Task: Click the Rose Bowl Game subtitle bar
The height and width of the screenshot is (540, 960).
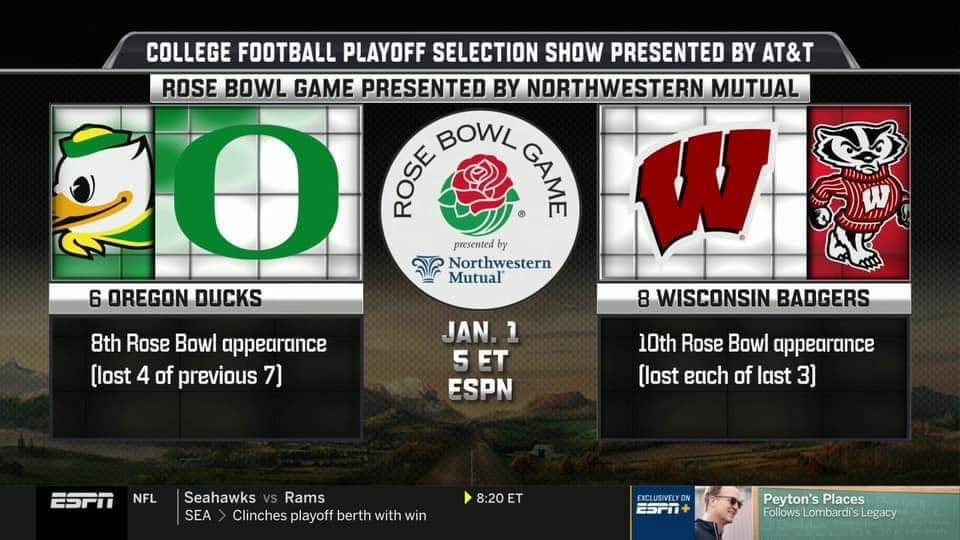Action: [x=480, y=87]
